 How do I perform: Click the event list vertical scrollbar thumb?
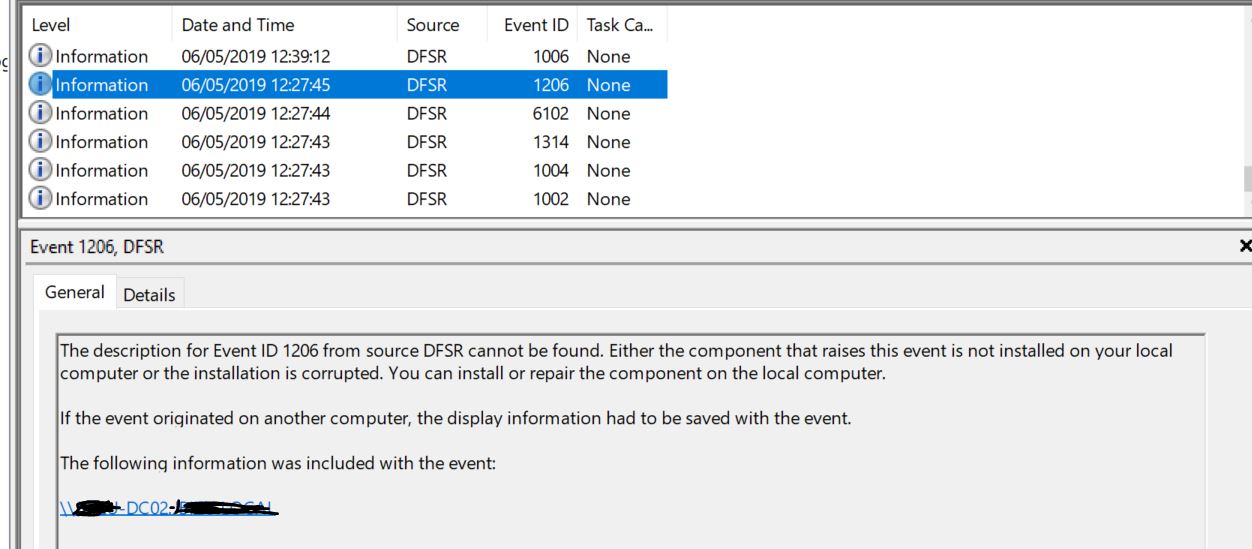[x=1246, y=179]
